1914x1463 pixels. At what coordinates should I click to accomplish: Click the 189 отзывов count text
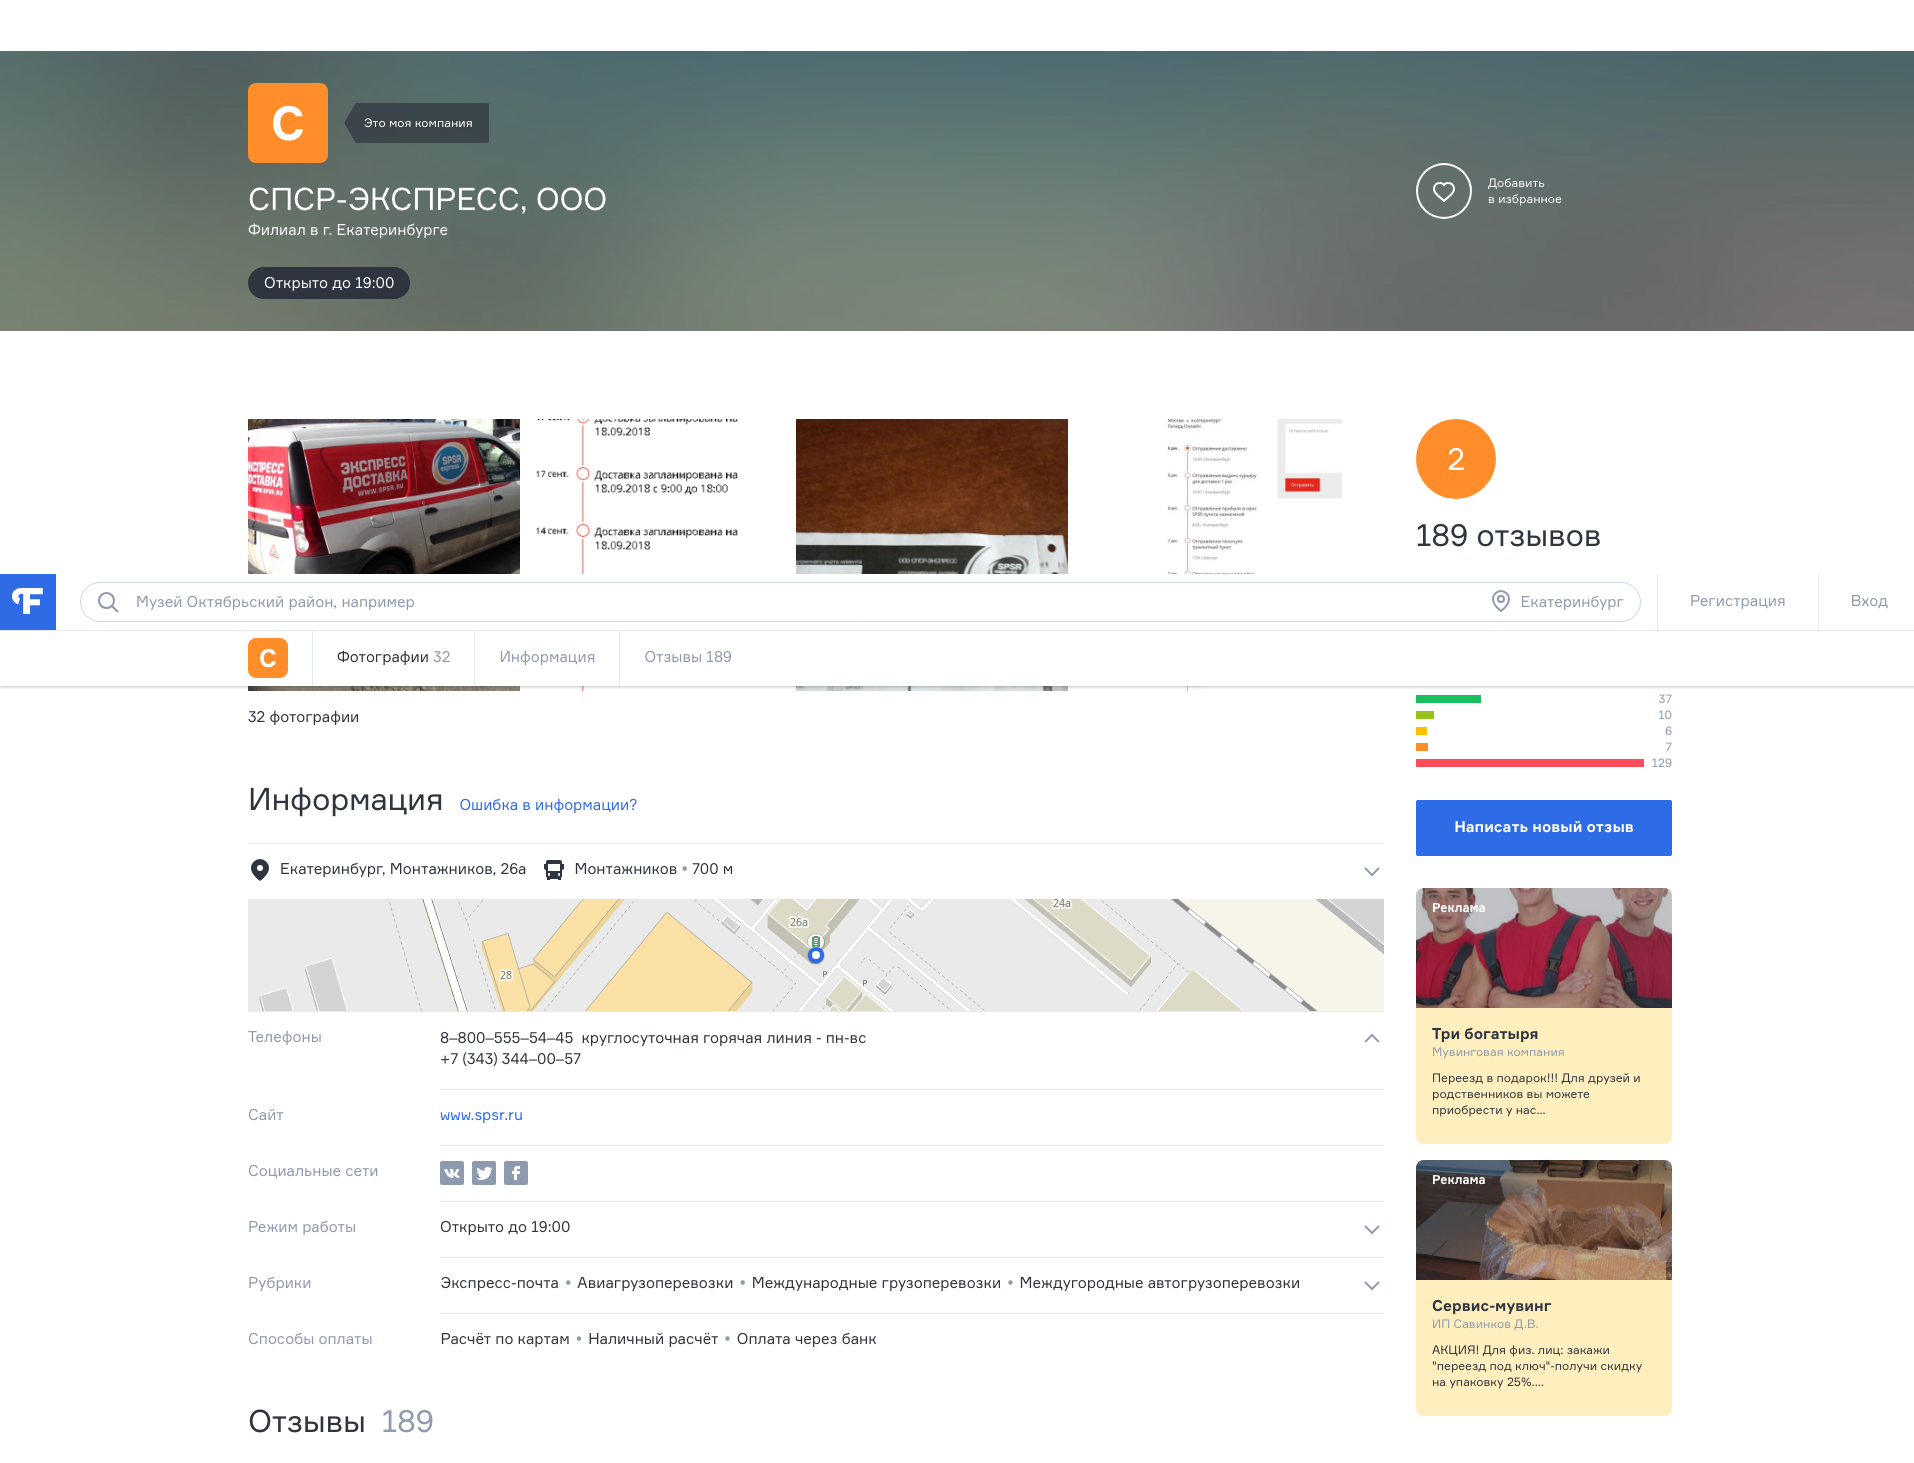(x=1508, y=536)
